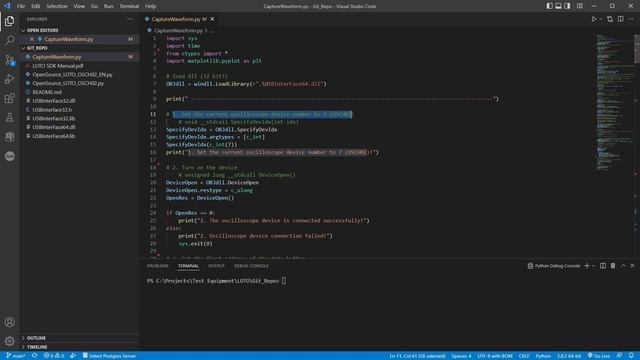Maximize the panel size with caret icon
The height and width of the screenshot is (360, 640).
point(623,266)
